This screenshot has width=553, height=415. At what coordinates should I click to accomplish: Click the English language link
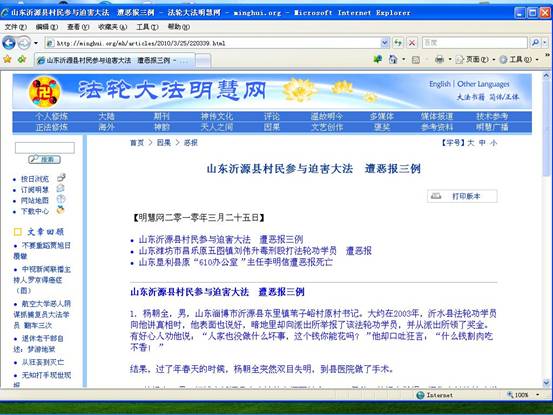(x=439, y=84)
